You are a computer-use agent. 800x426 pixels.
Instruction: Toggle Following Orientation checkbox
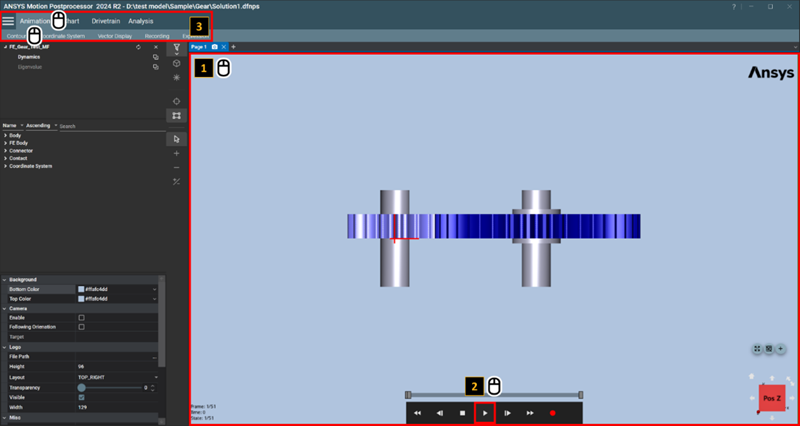(81, 327)
